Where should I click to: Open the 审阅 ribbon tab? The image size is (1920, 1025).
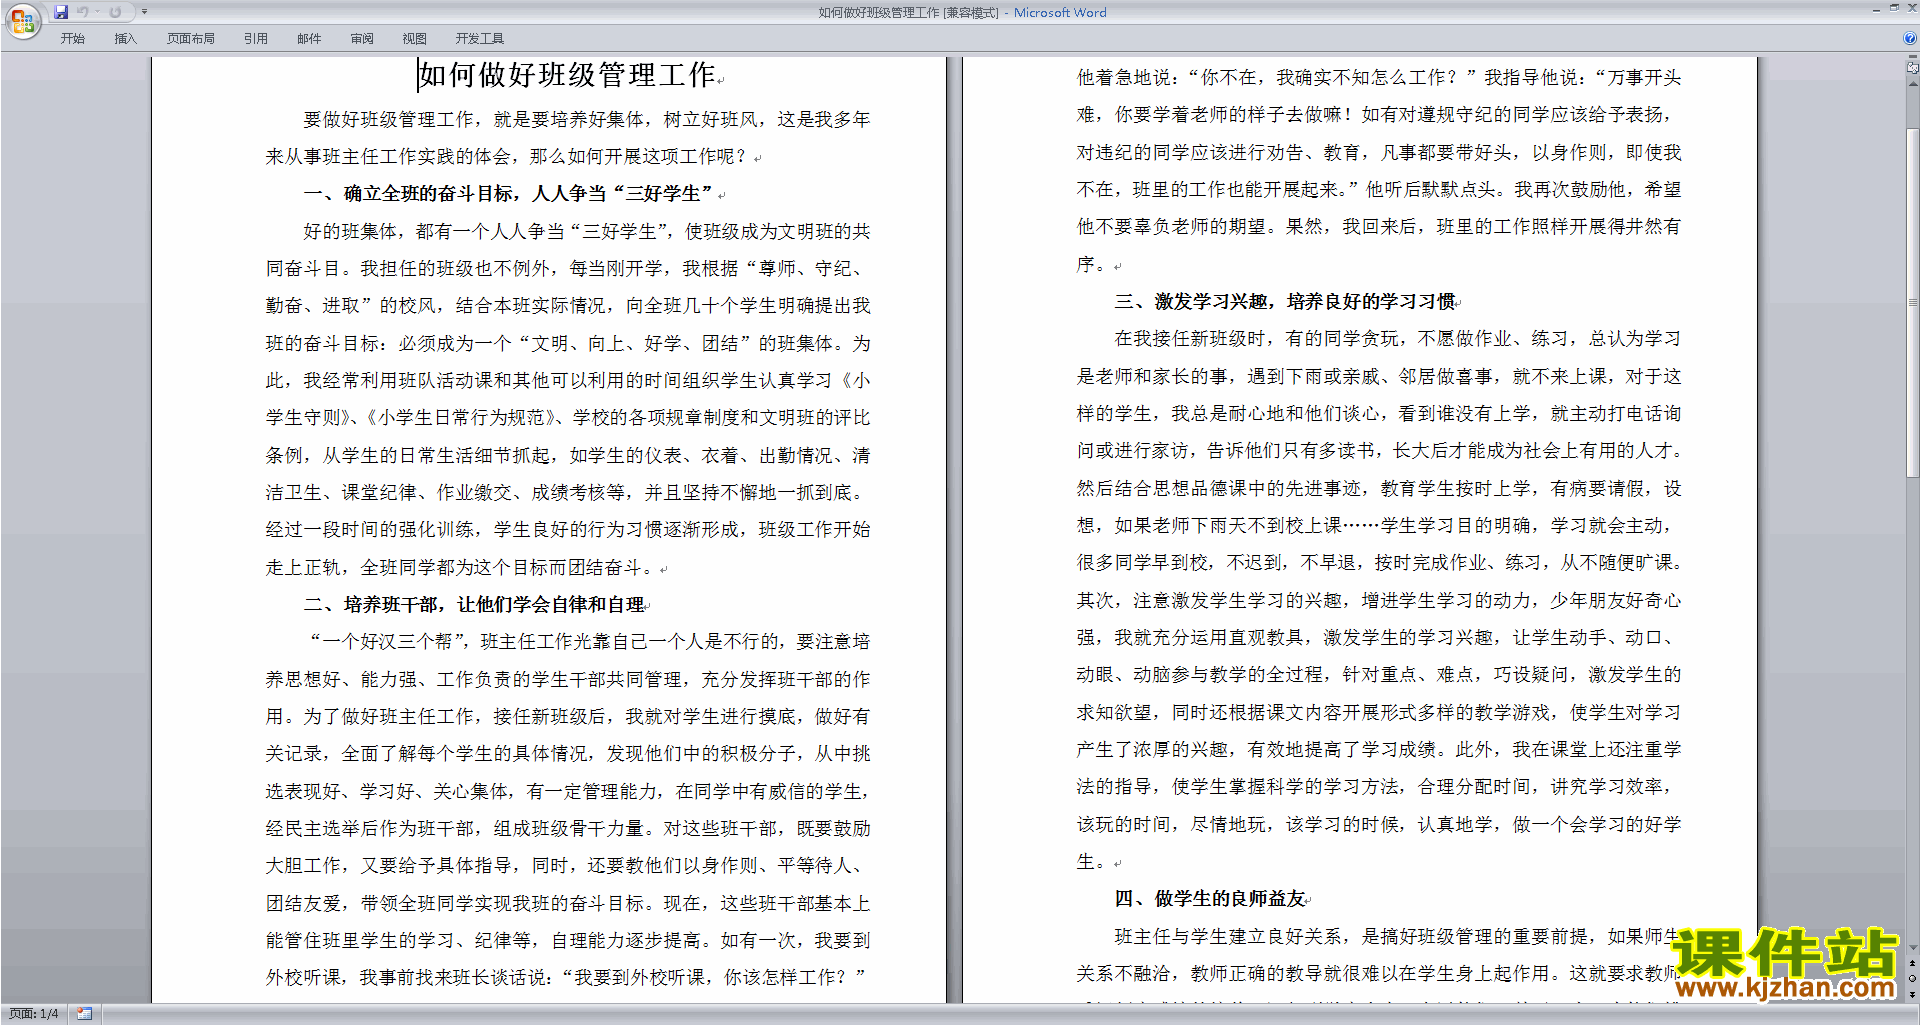pyautogui.click(x=362, y=39)
